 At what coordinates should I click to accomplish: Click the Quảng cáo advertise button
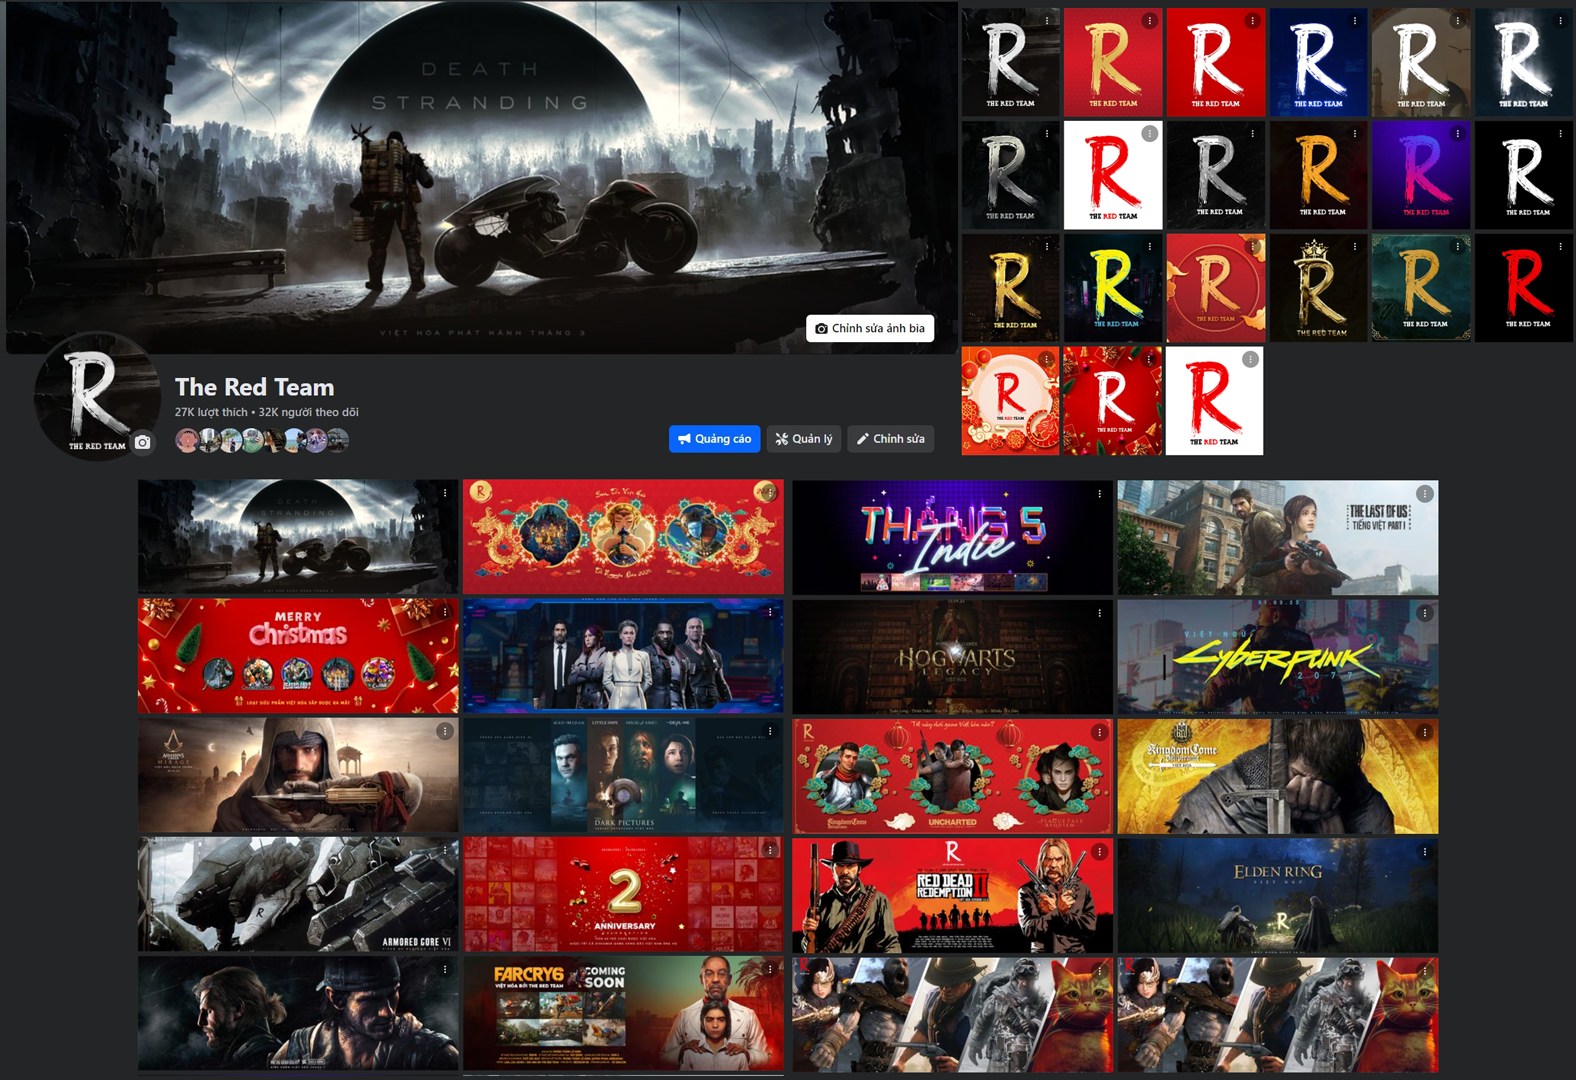(x=714, y=439)
